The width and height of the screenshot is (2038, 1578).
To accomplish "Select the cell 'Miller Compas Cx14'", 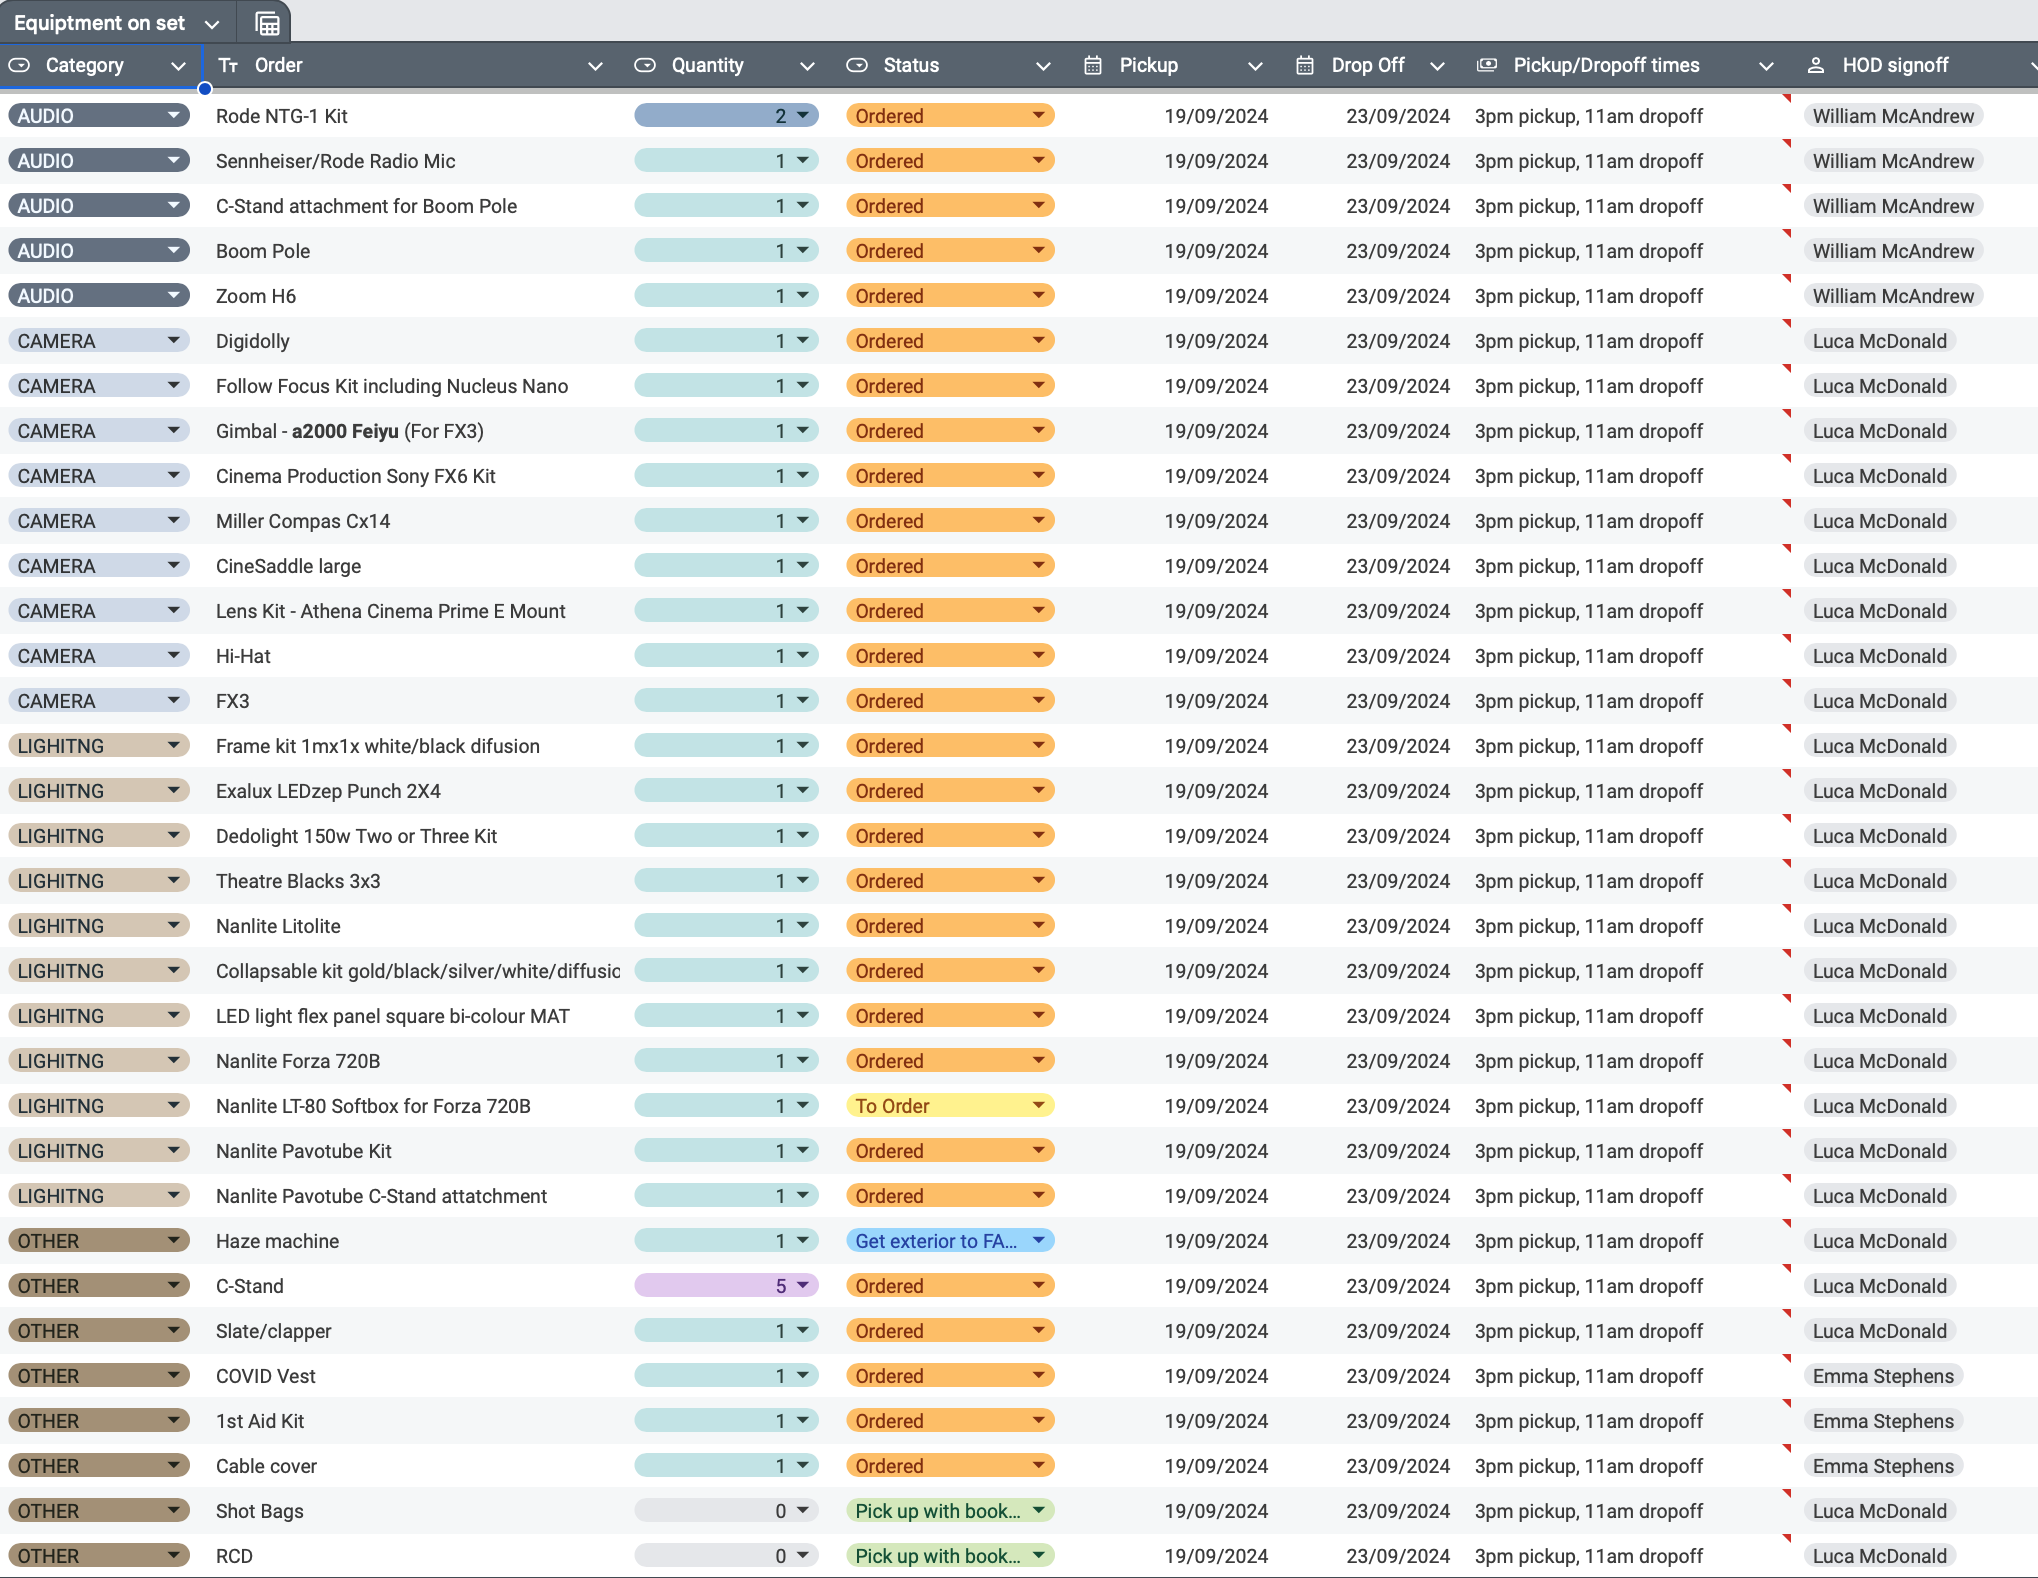I will coord(414,521).
